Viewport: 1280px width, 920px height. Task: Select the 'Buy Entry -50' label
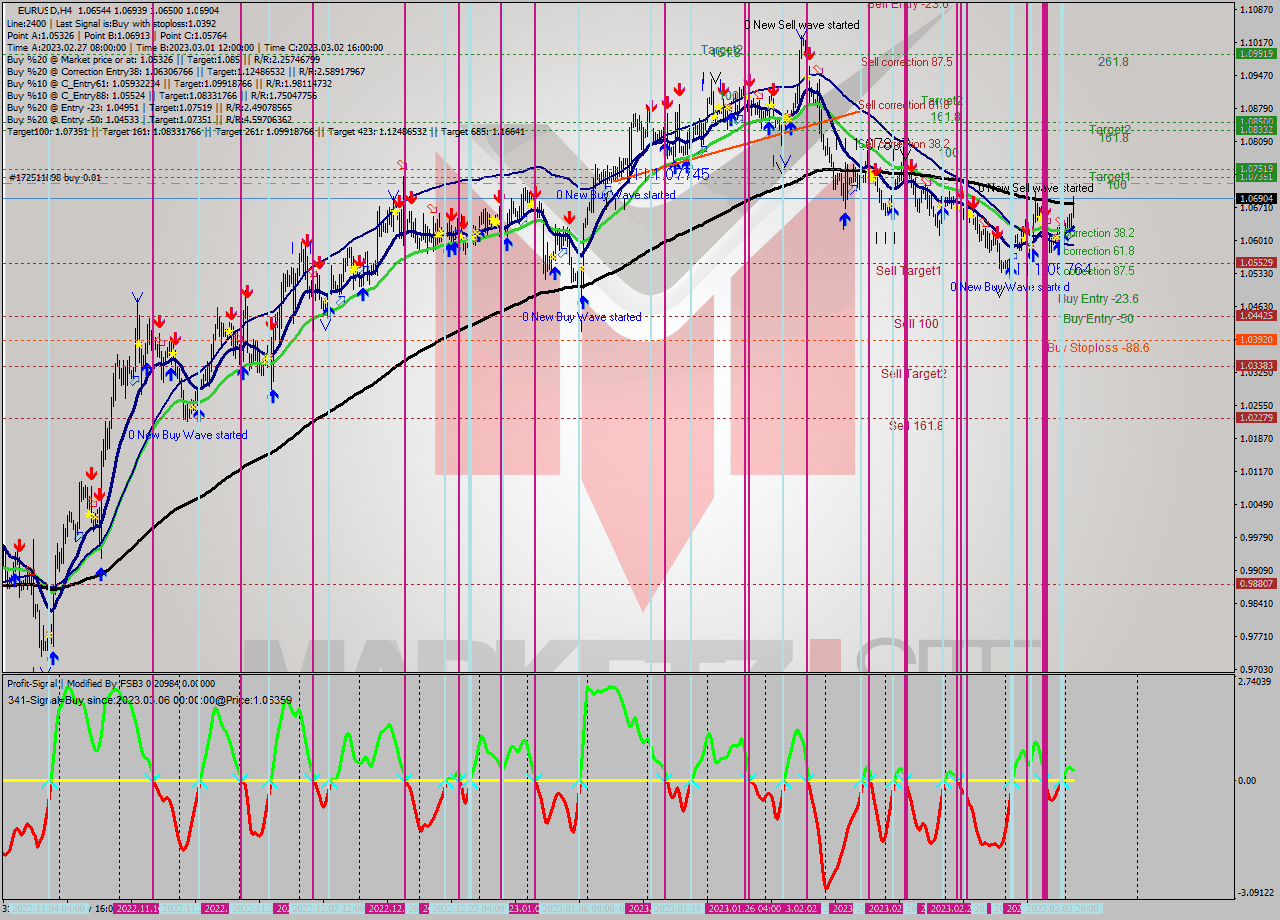pyautogui.click(x=1098, y=319)
